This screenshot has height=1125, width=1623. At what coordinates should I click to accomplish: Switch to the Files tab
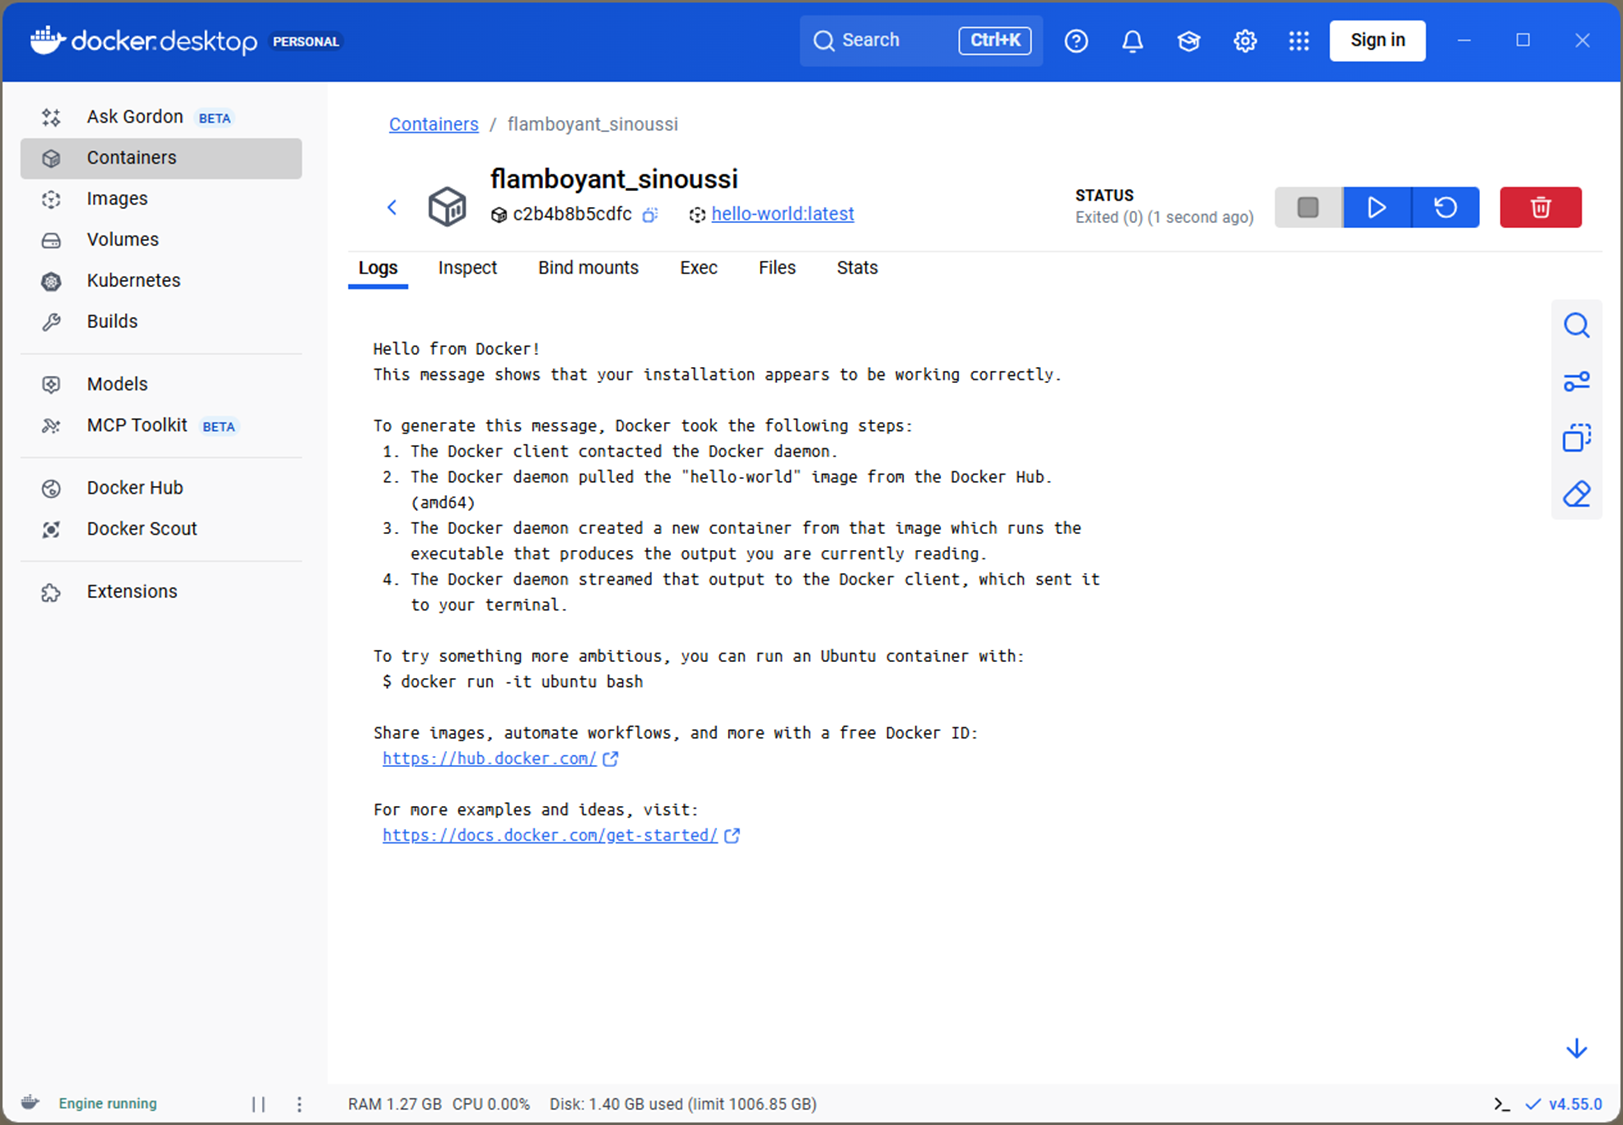coord(777,268)
